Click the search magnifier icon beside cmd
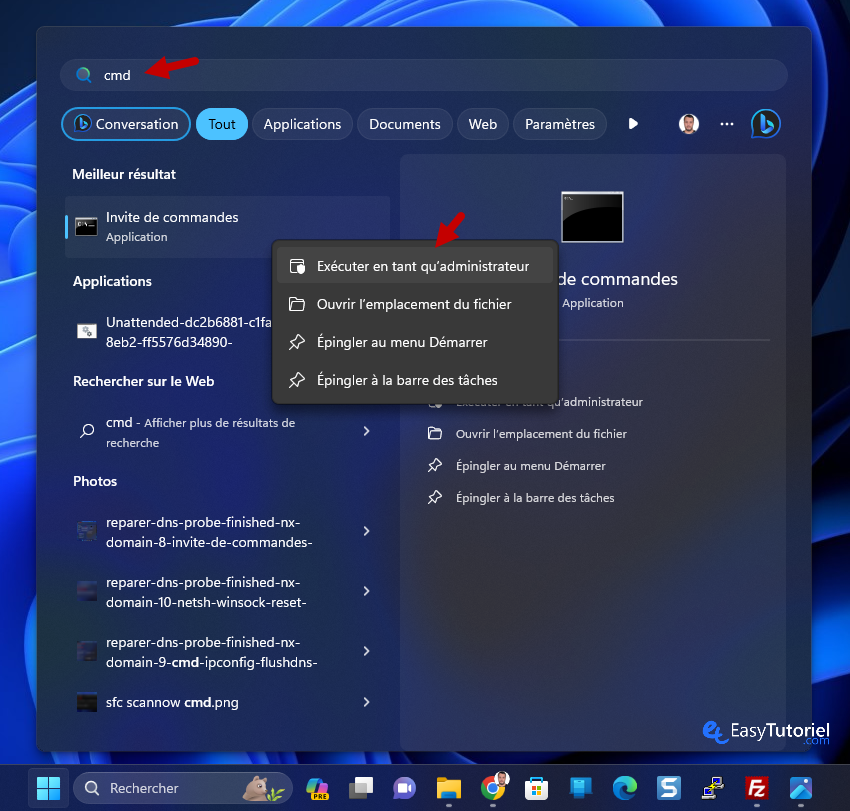Image resolution: width=850 pixels, height=811 pixels. tap(83, 75)
